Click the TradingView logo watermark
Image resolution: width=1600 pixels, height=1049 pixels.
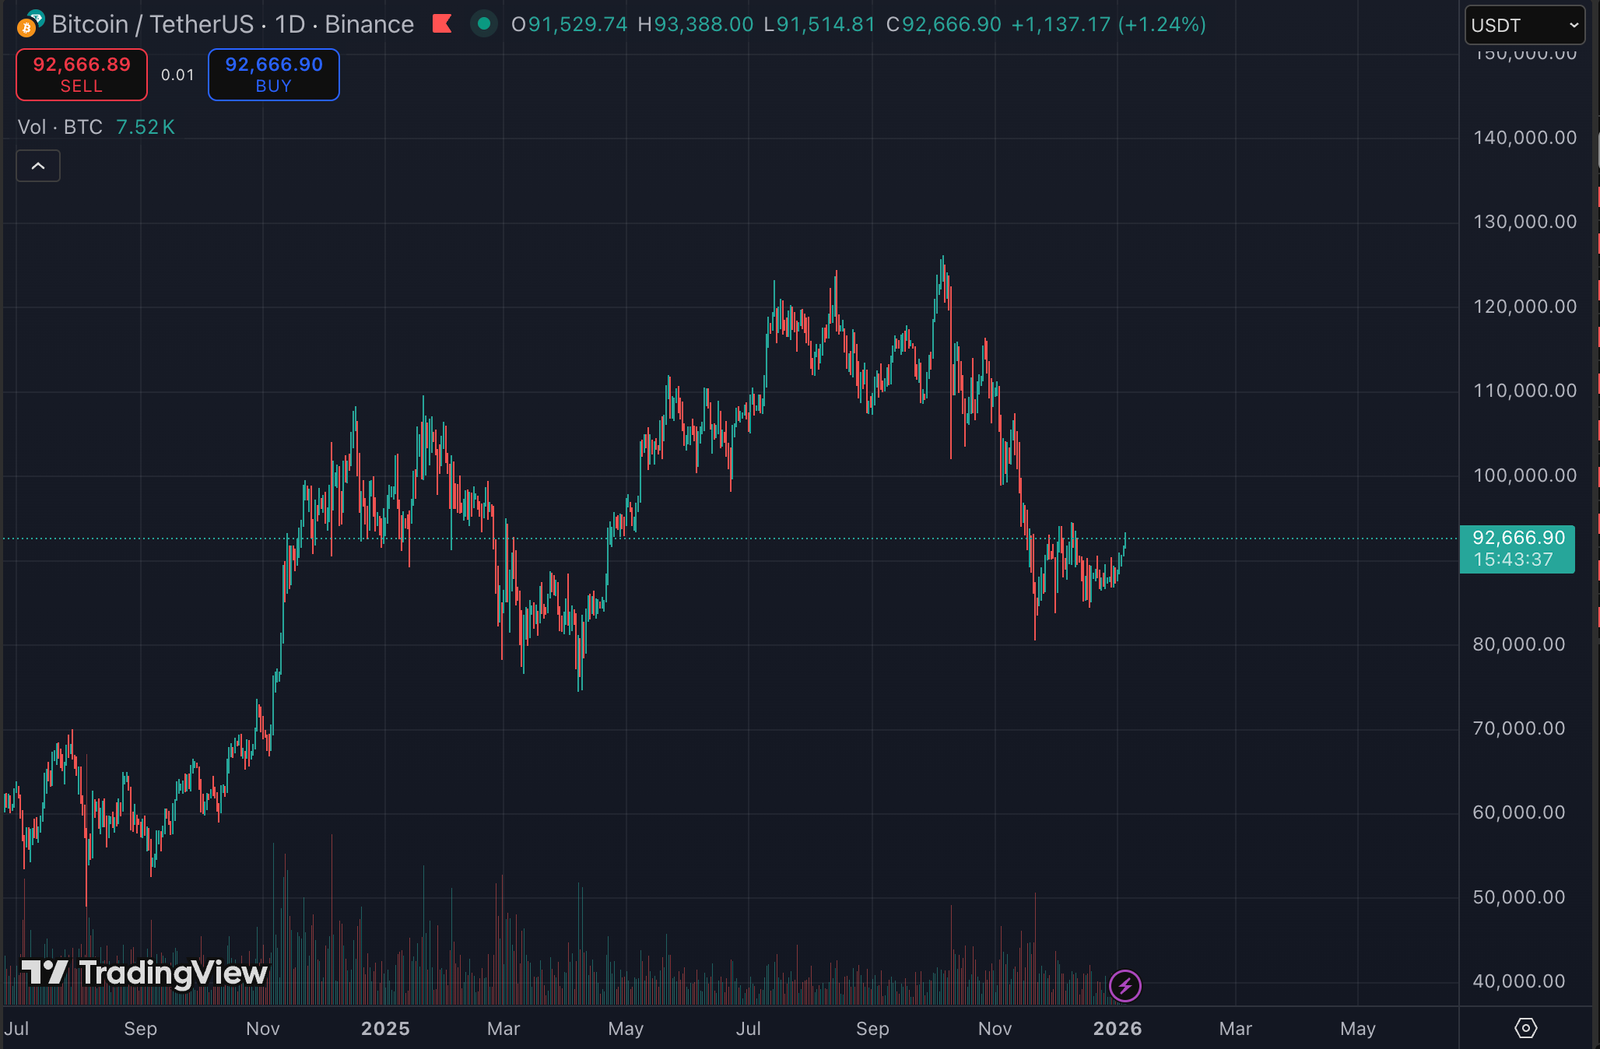point(145,973)
